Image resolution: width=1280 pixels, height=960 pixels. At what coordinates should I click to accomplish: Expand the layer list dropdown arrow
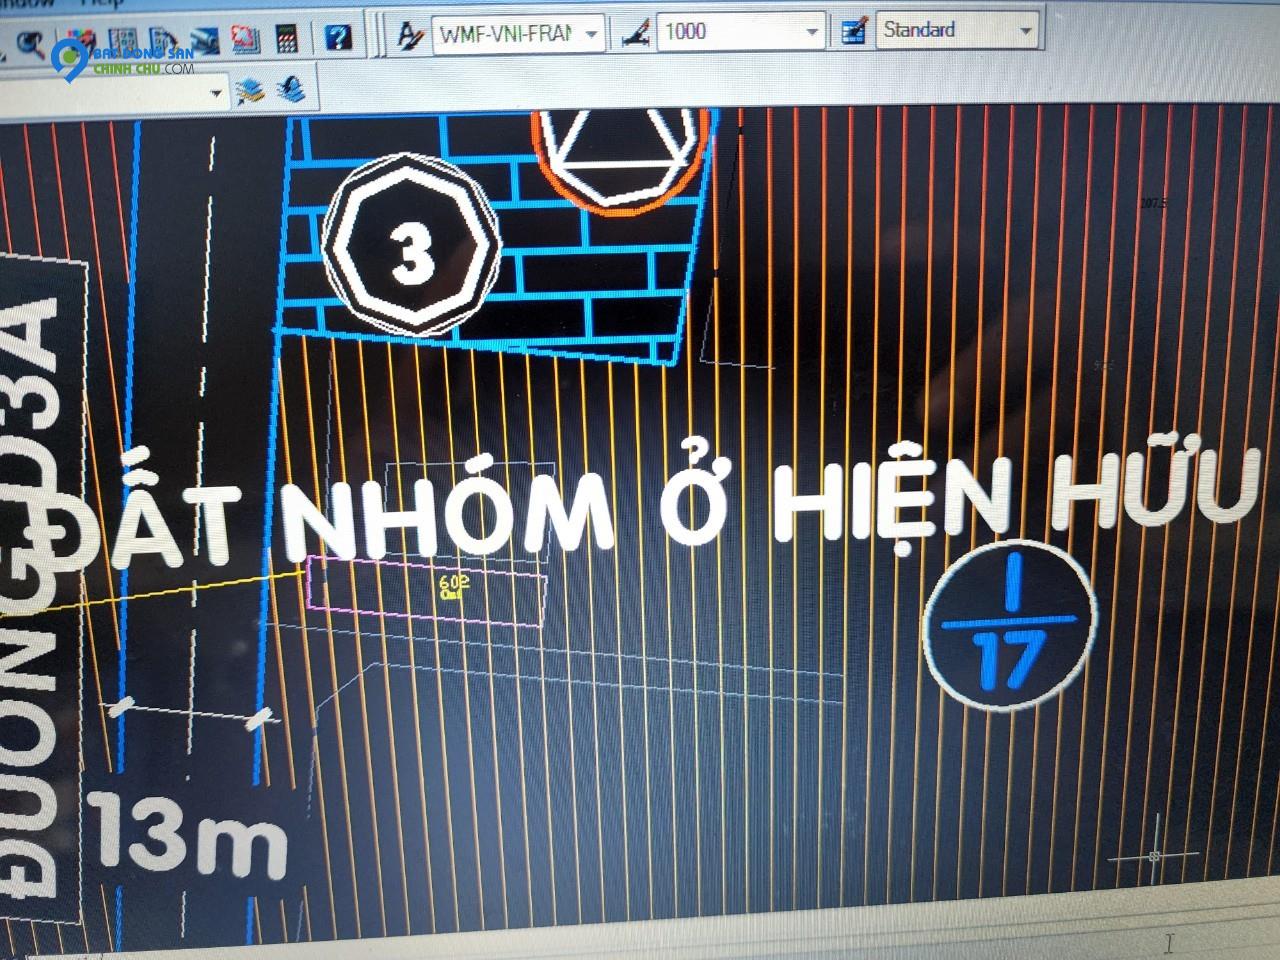click(x=216, y=93)
